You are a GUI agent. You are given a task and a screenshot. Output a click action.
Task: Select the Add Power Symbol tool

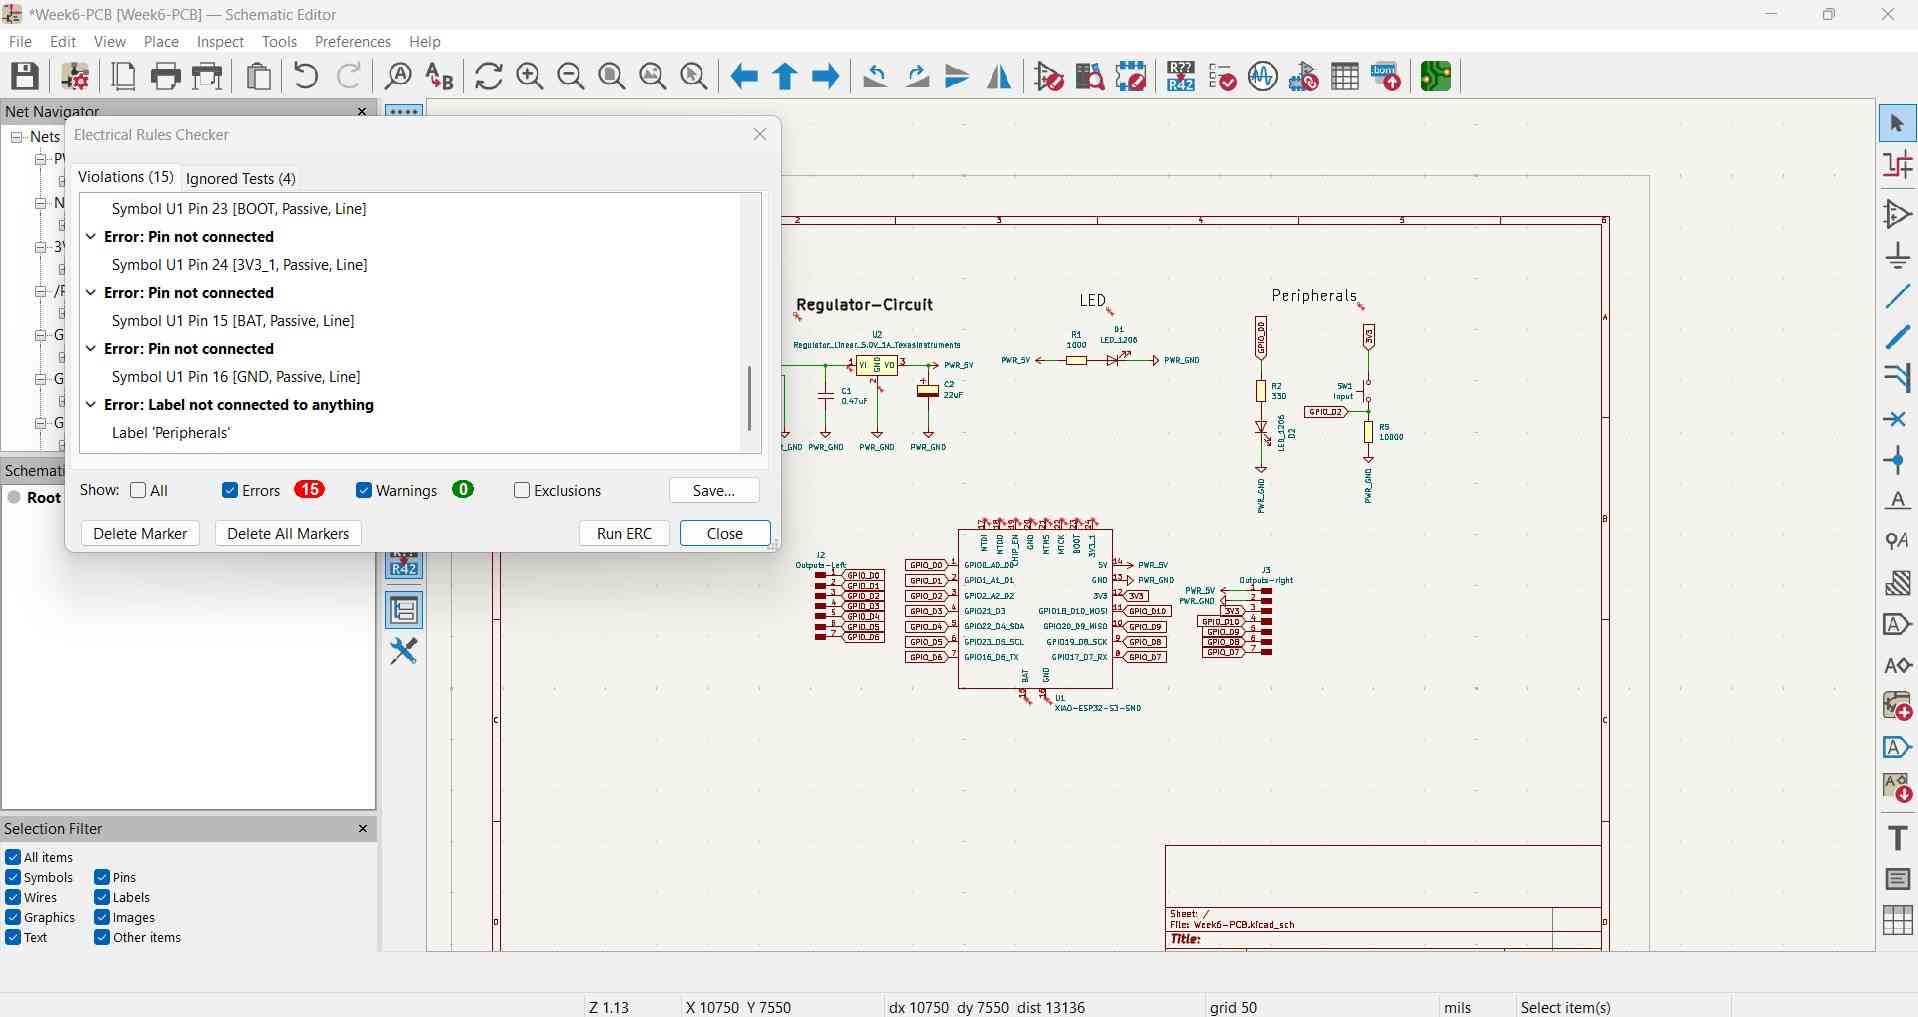(1897, 256)
